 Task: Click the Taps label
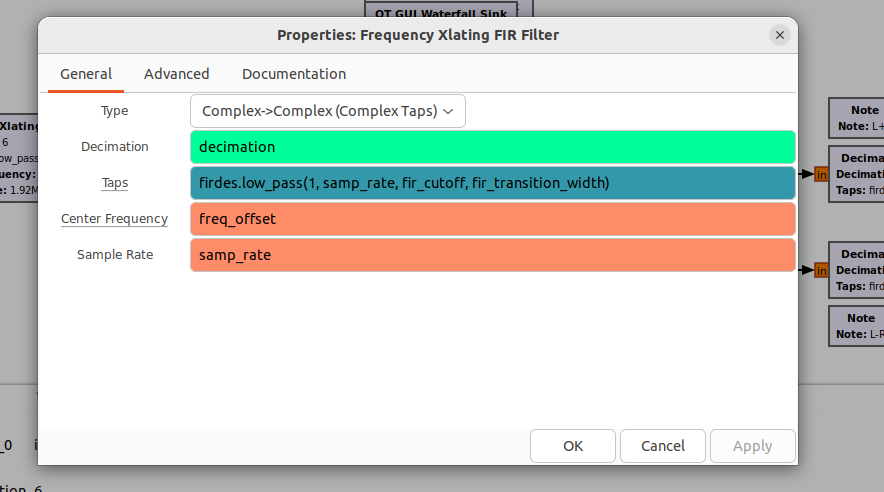[115, 183]
